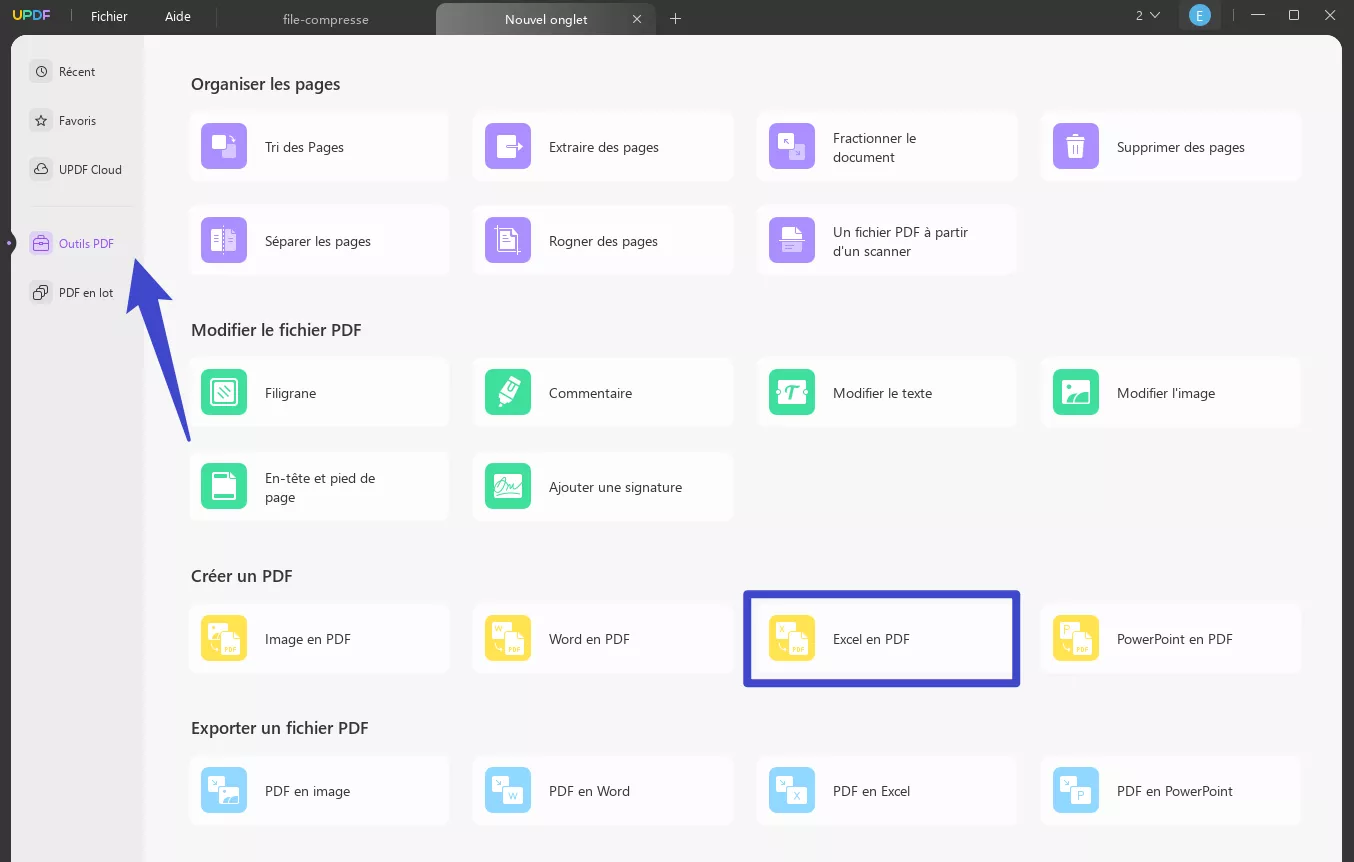
Task: Click the Séparer les pages icon
Action: click(224, 240)
